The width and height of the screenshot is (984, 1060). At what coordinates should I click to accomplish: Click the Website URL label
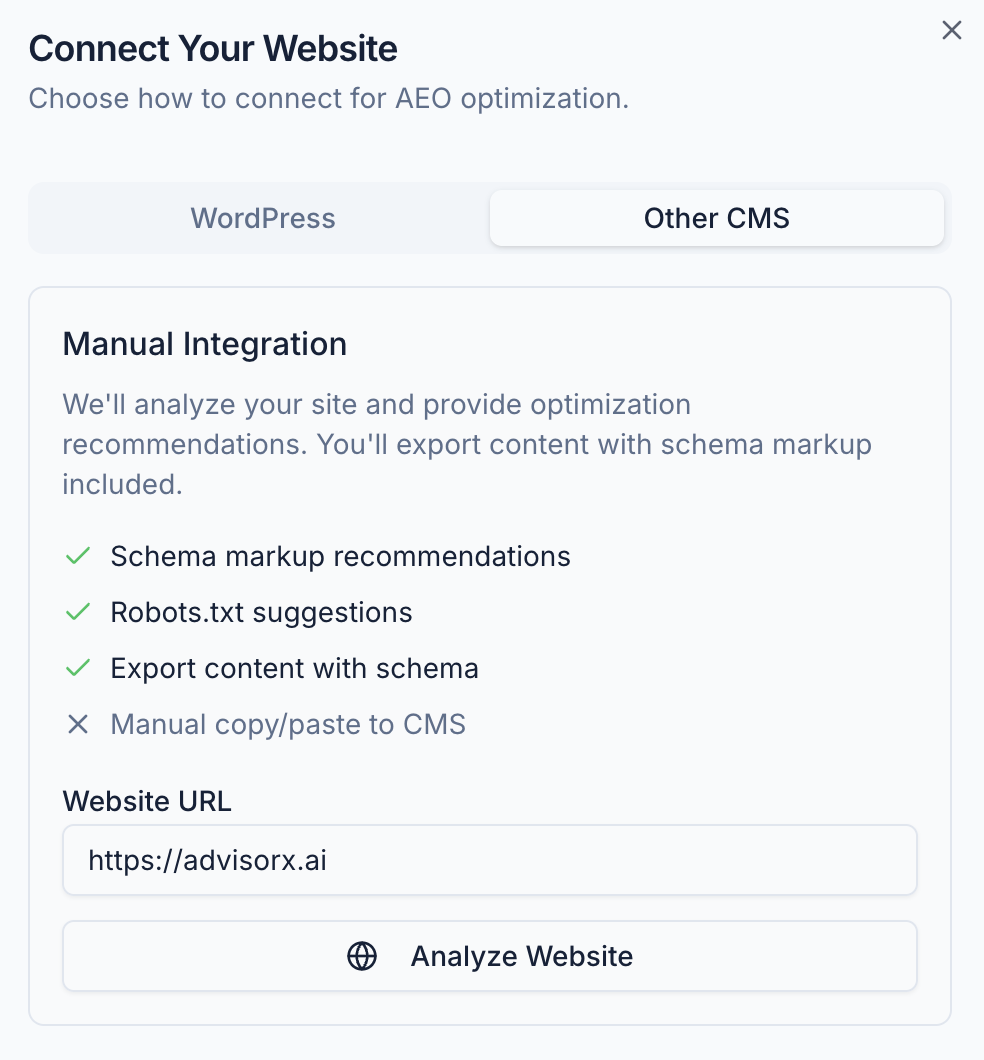[146, 801]
